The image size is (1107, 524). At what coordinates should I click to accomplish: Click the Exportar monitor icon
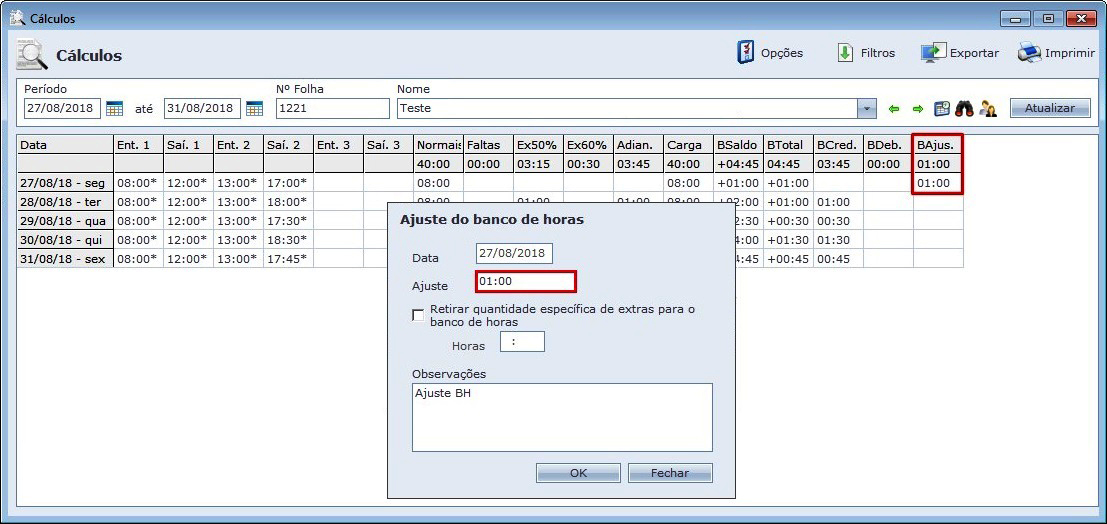[932, 53]
